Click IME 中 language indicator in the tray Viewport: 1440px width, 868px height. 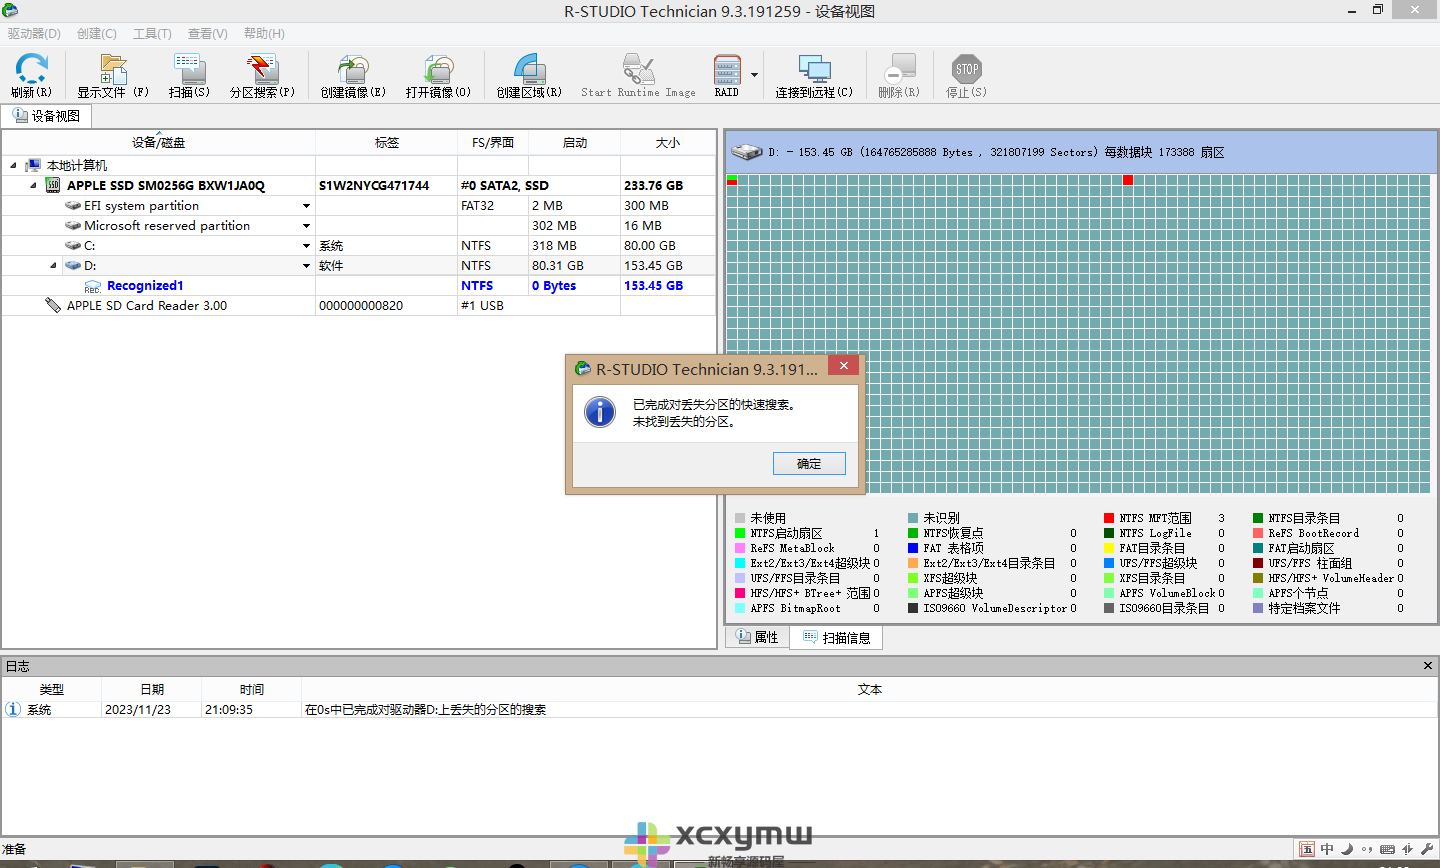(x=1327, y=849)
